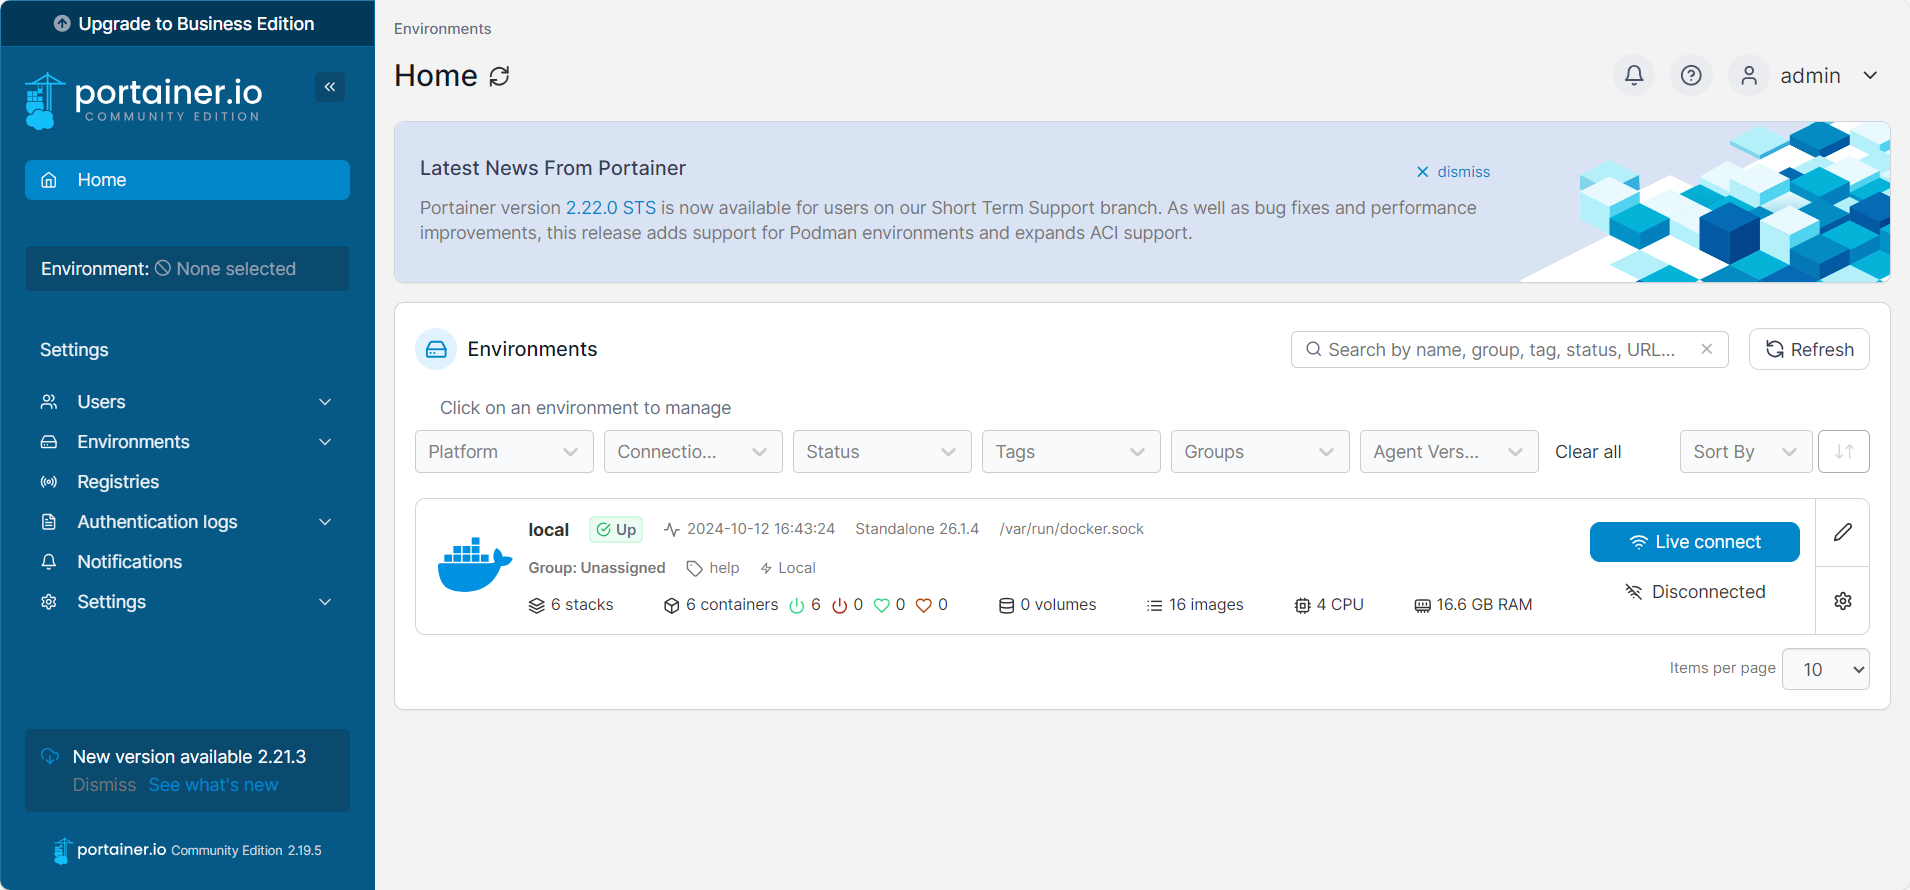Expand the Users sidebar section
Screen dimensions: 1910x890
tap(325, 402)
